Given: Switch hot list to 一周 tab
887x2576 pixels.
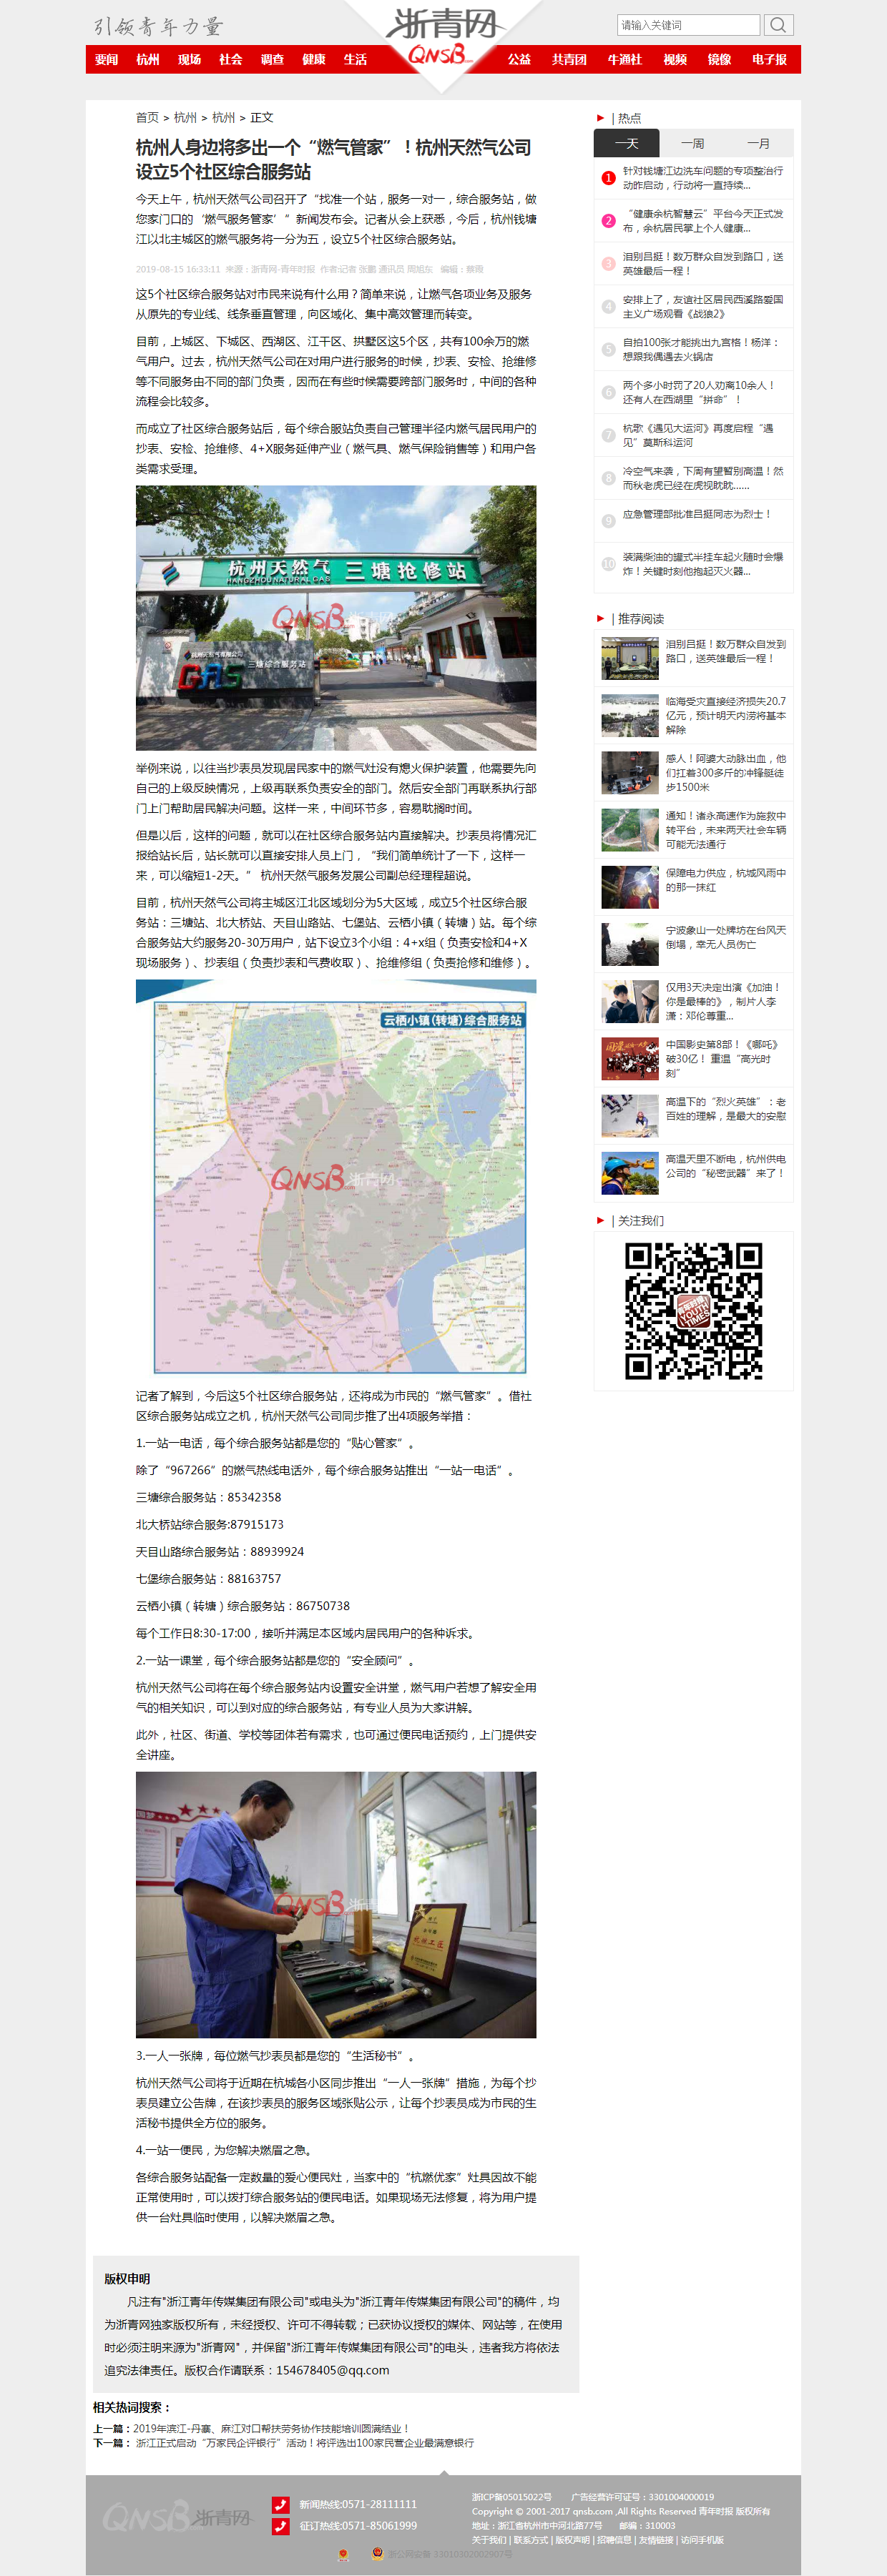Looking at the screenshot, I should tap(692, 143).
